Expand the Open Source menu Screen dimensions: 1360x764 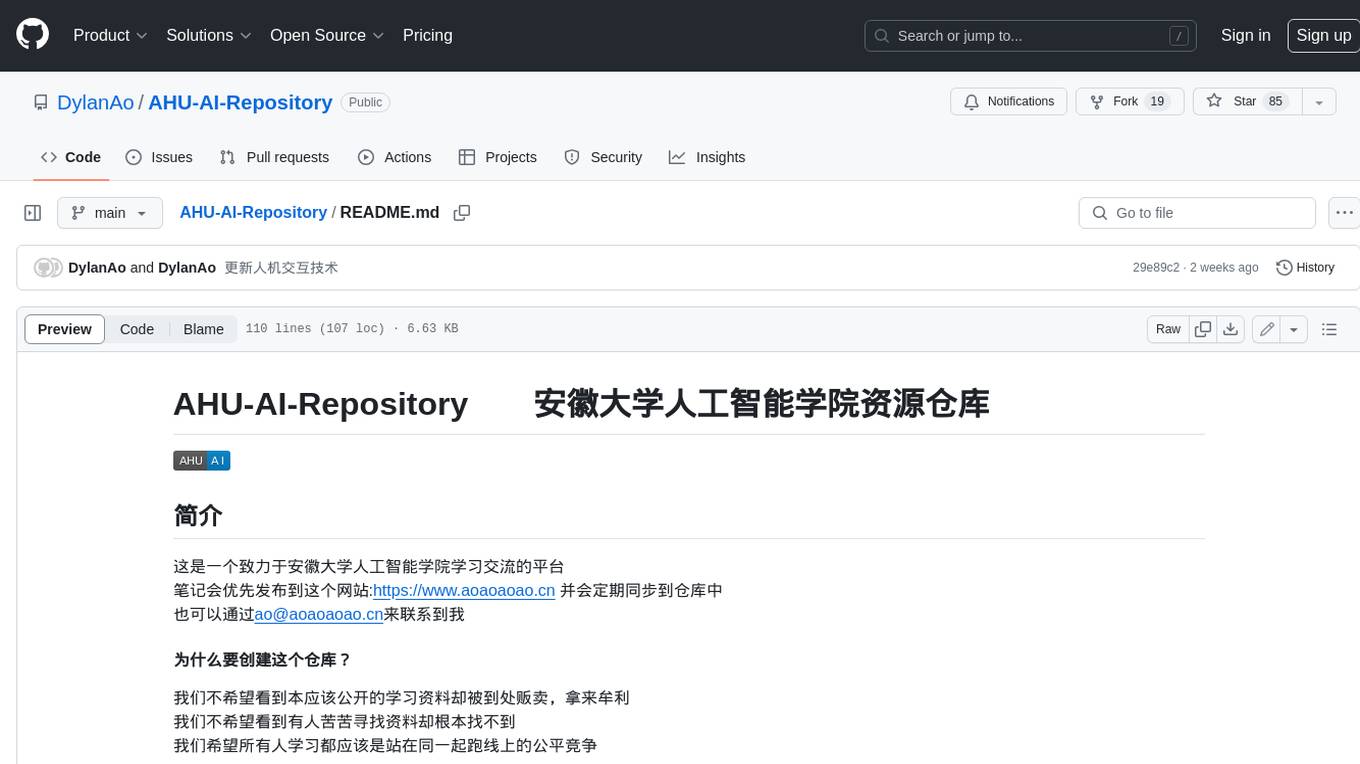coord(327,35)
